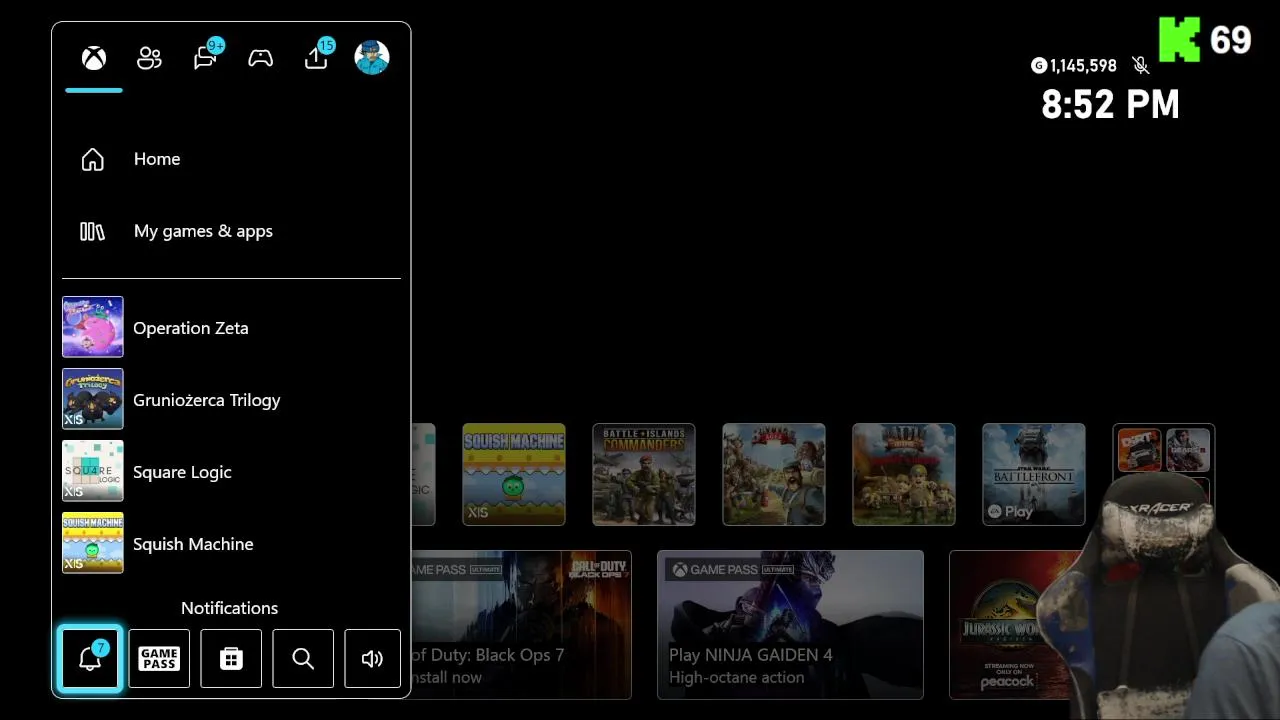Select the Operation Zeta thumbnail
Screen dimensions: 1280x720
(x=93, y=327)
